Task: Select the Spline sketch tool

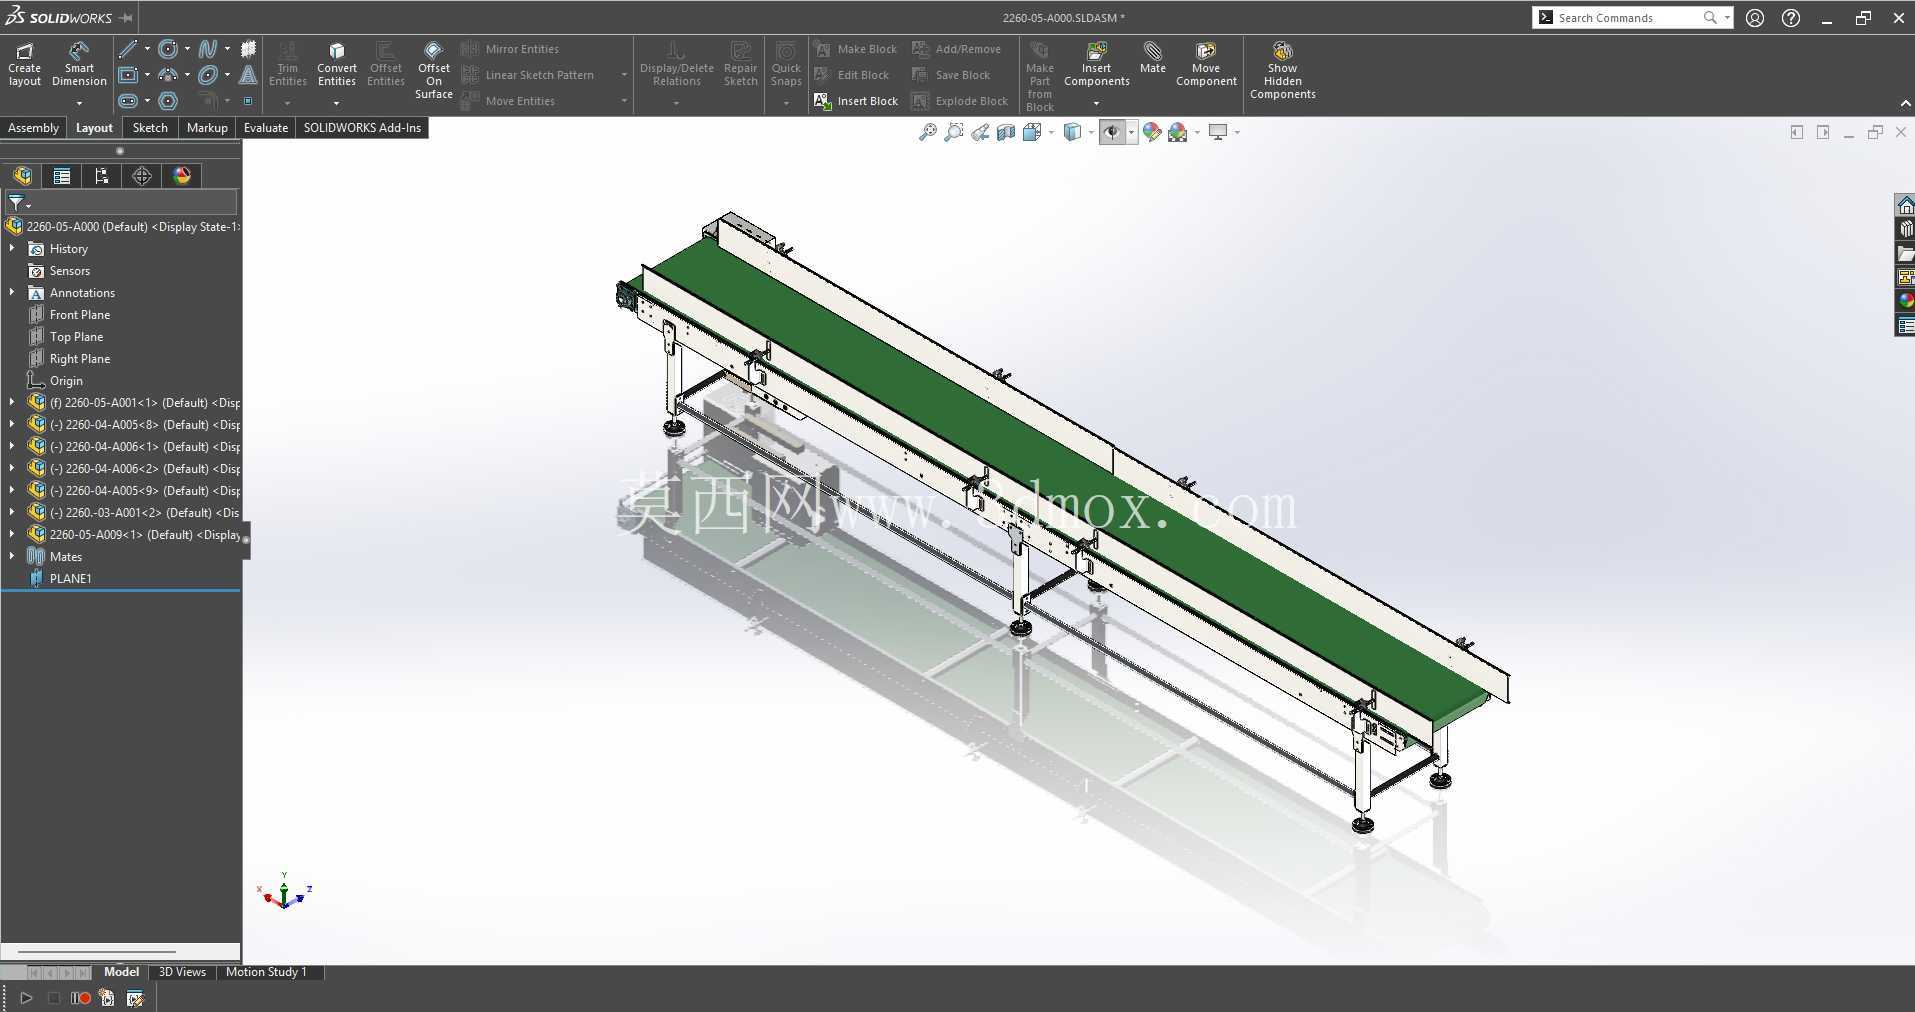Action: (x=208, y=49)
